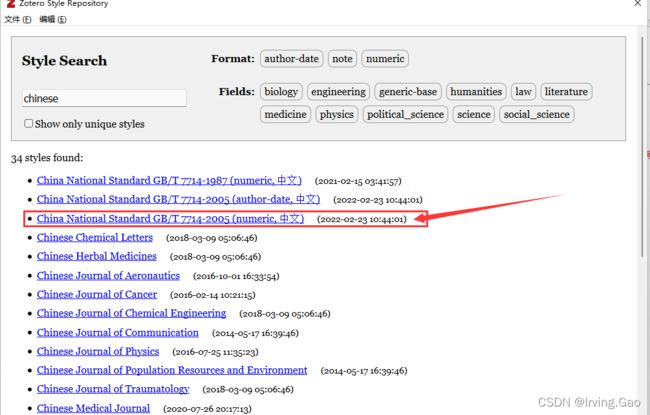Open Chinese Journal of Population Resources and Environment
Screen dimensions: 650x415
[x=172, y=370]
